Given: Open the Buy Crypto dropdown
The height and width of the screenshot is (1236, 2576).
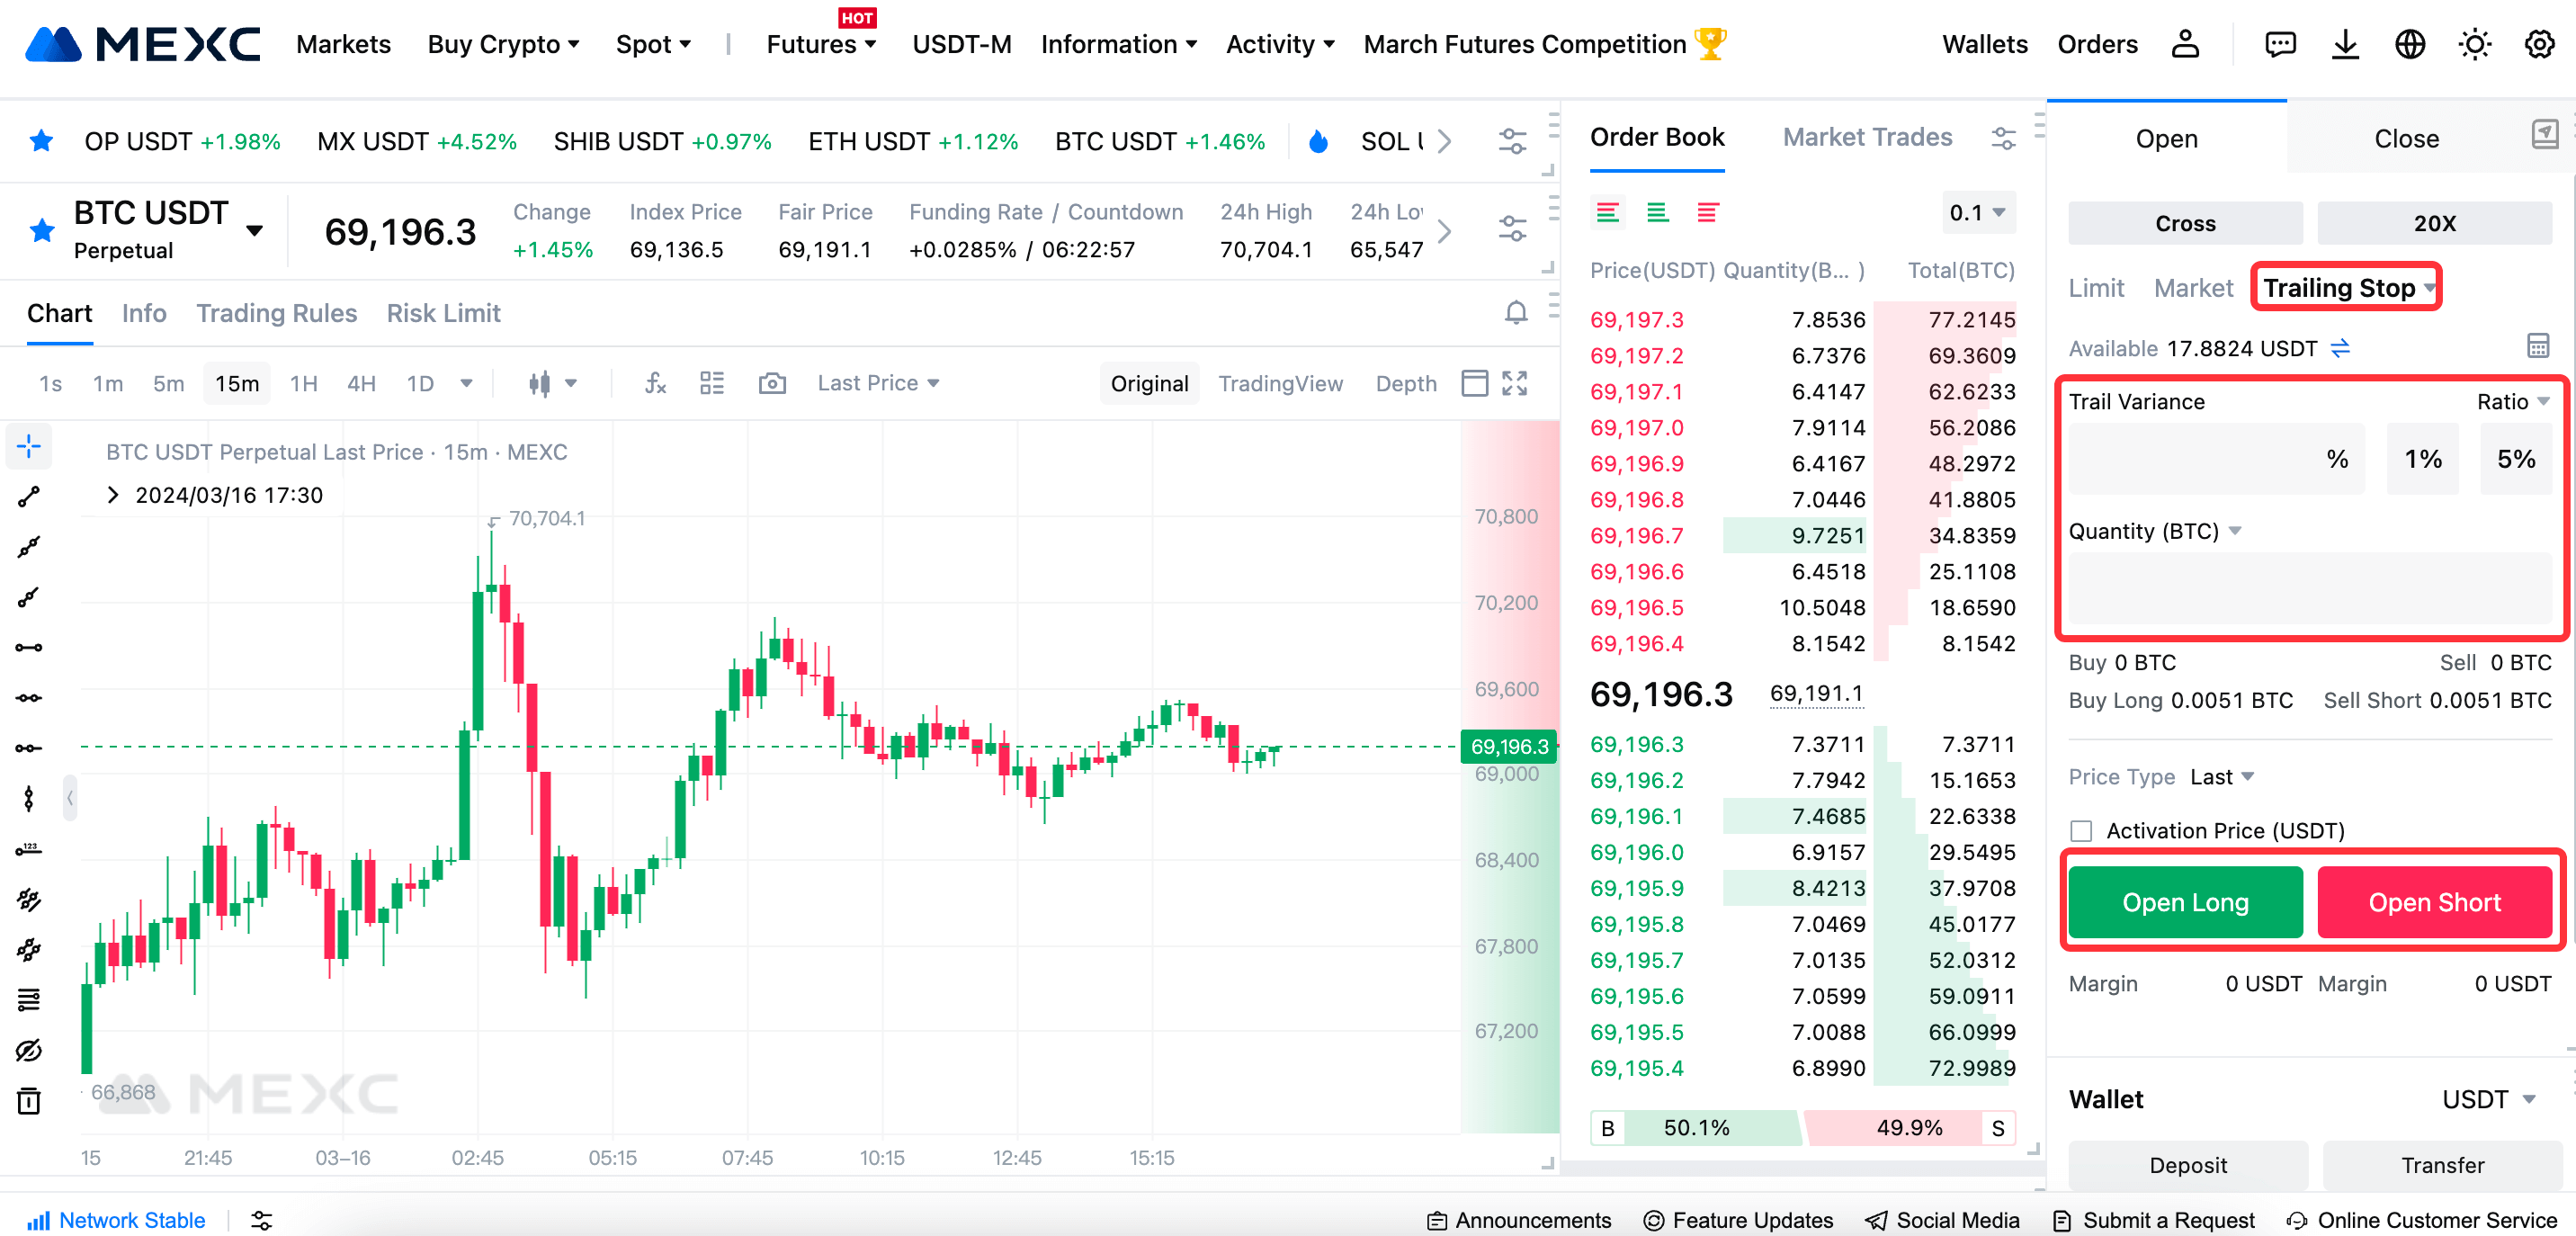Looking at the screenshot, I should (503, 44).
